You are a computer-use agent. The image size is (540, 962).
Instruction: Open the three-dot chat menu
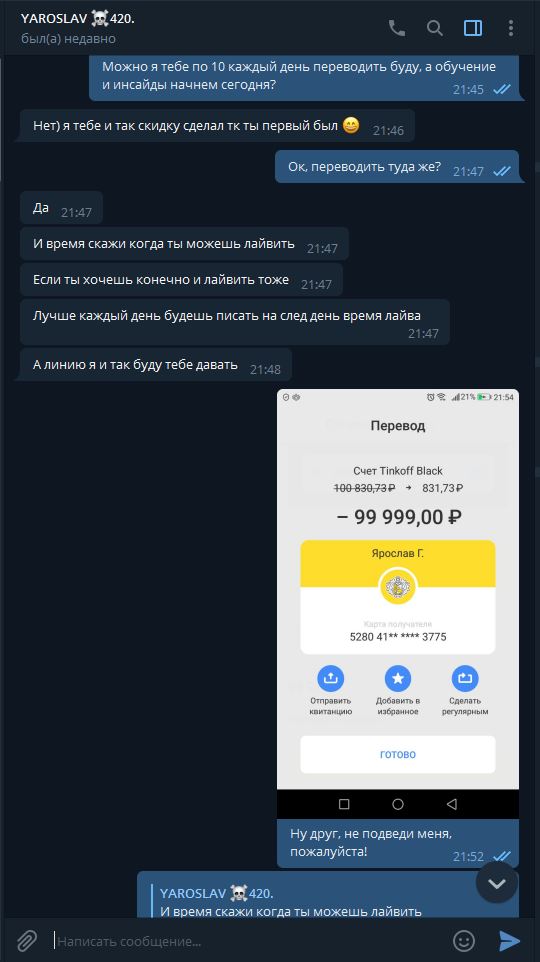coord(511,28)
